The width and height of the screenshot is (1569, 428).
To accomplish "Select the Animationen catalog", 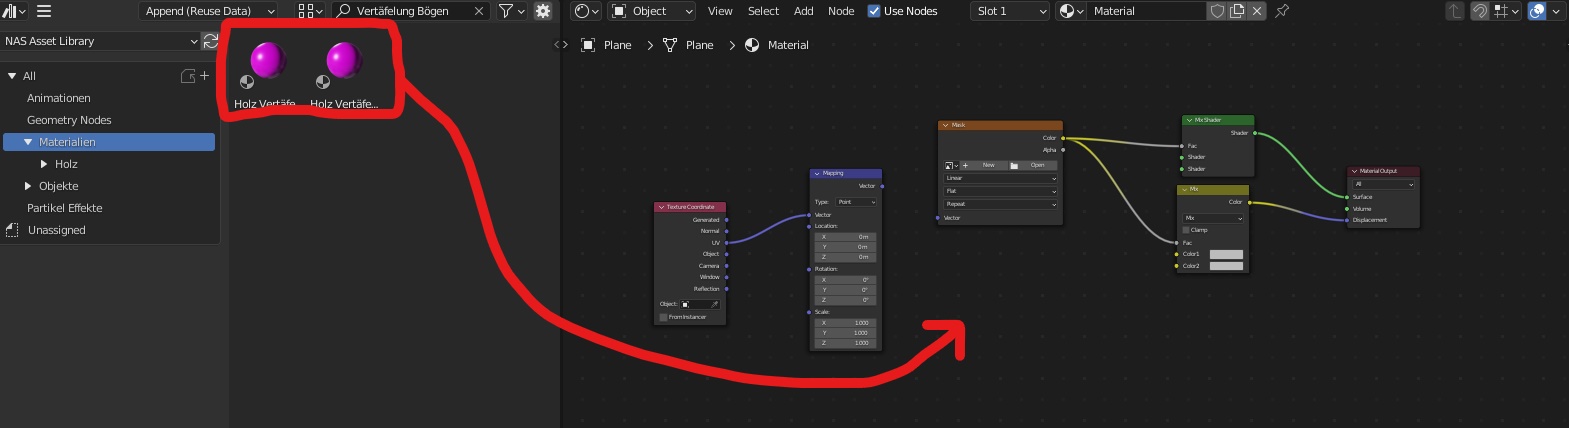I will point(59,98).
